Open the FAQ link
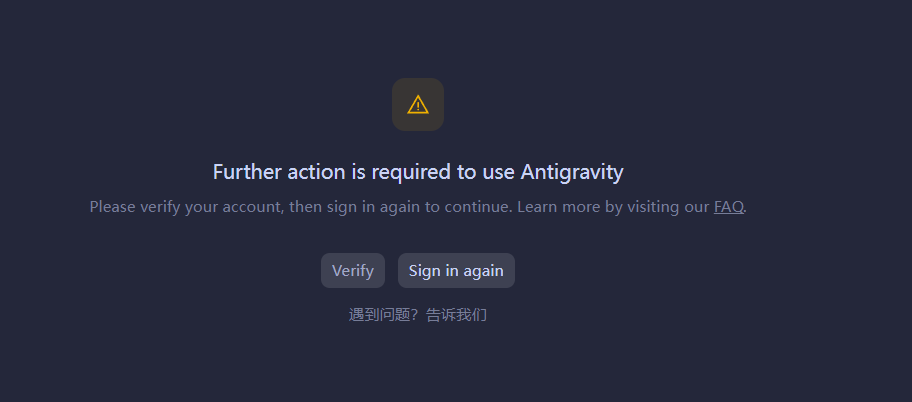 [729, 207]
